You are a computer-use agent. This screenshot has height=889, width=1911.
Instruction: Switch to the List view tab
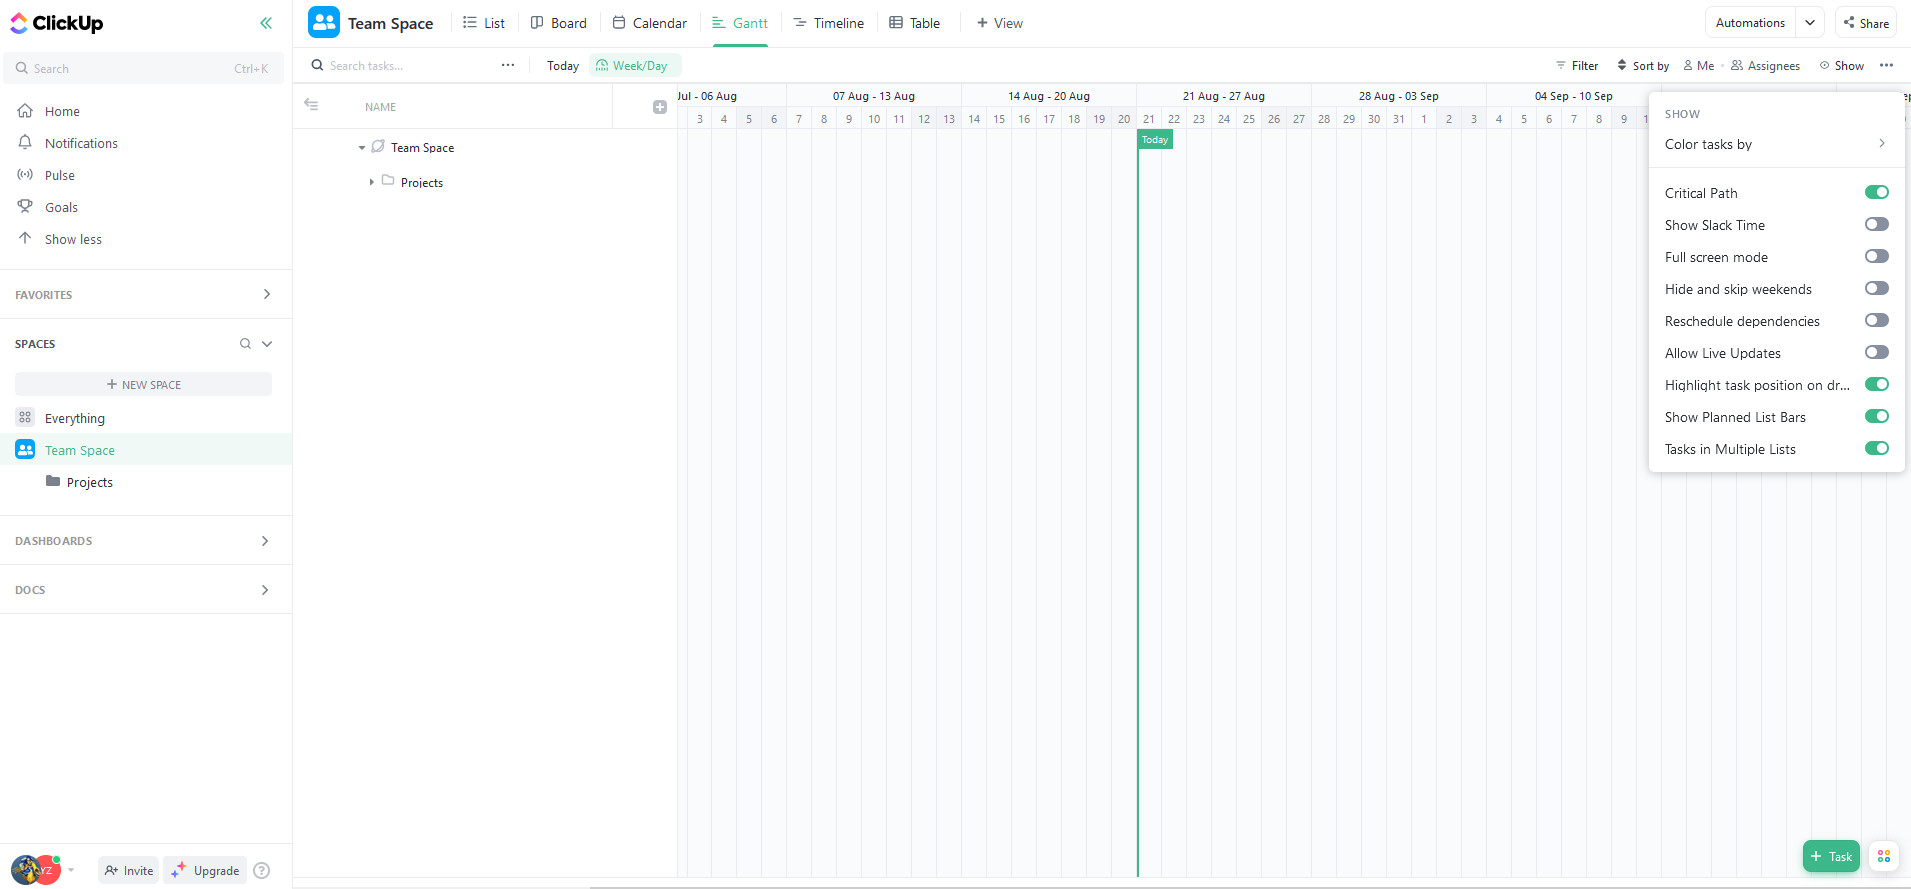click(484, 23)
